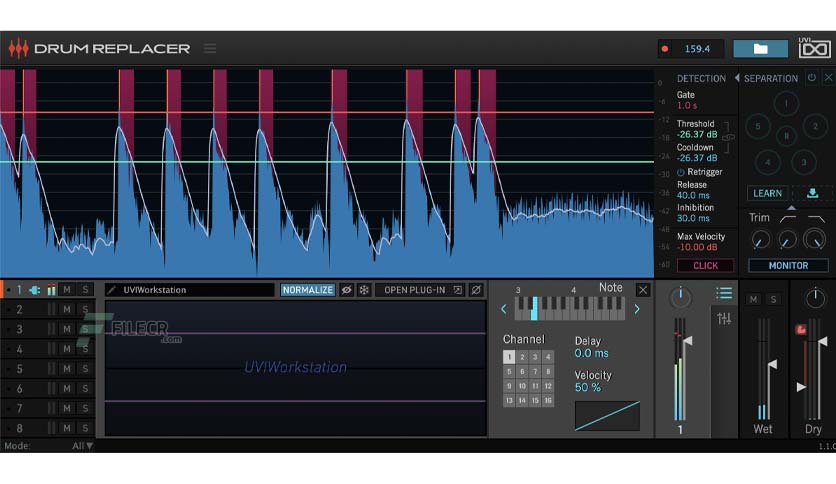The image size is (836, 484).
Task: Open the mixer faders icon
Action: pos(724,319)
